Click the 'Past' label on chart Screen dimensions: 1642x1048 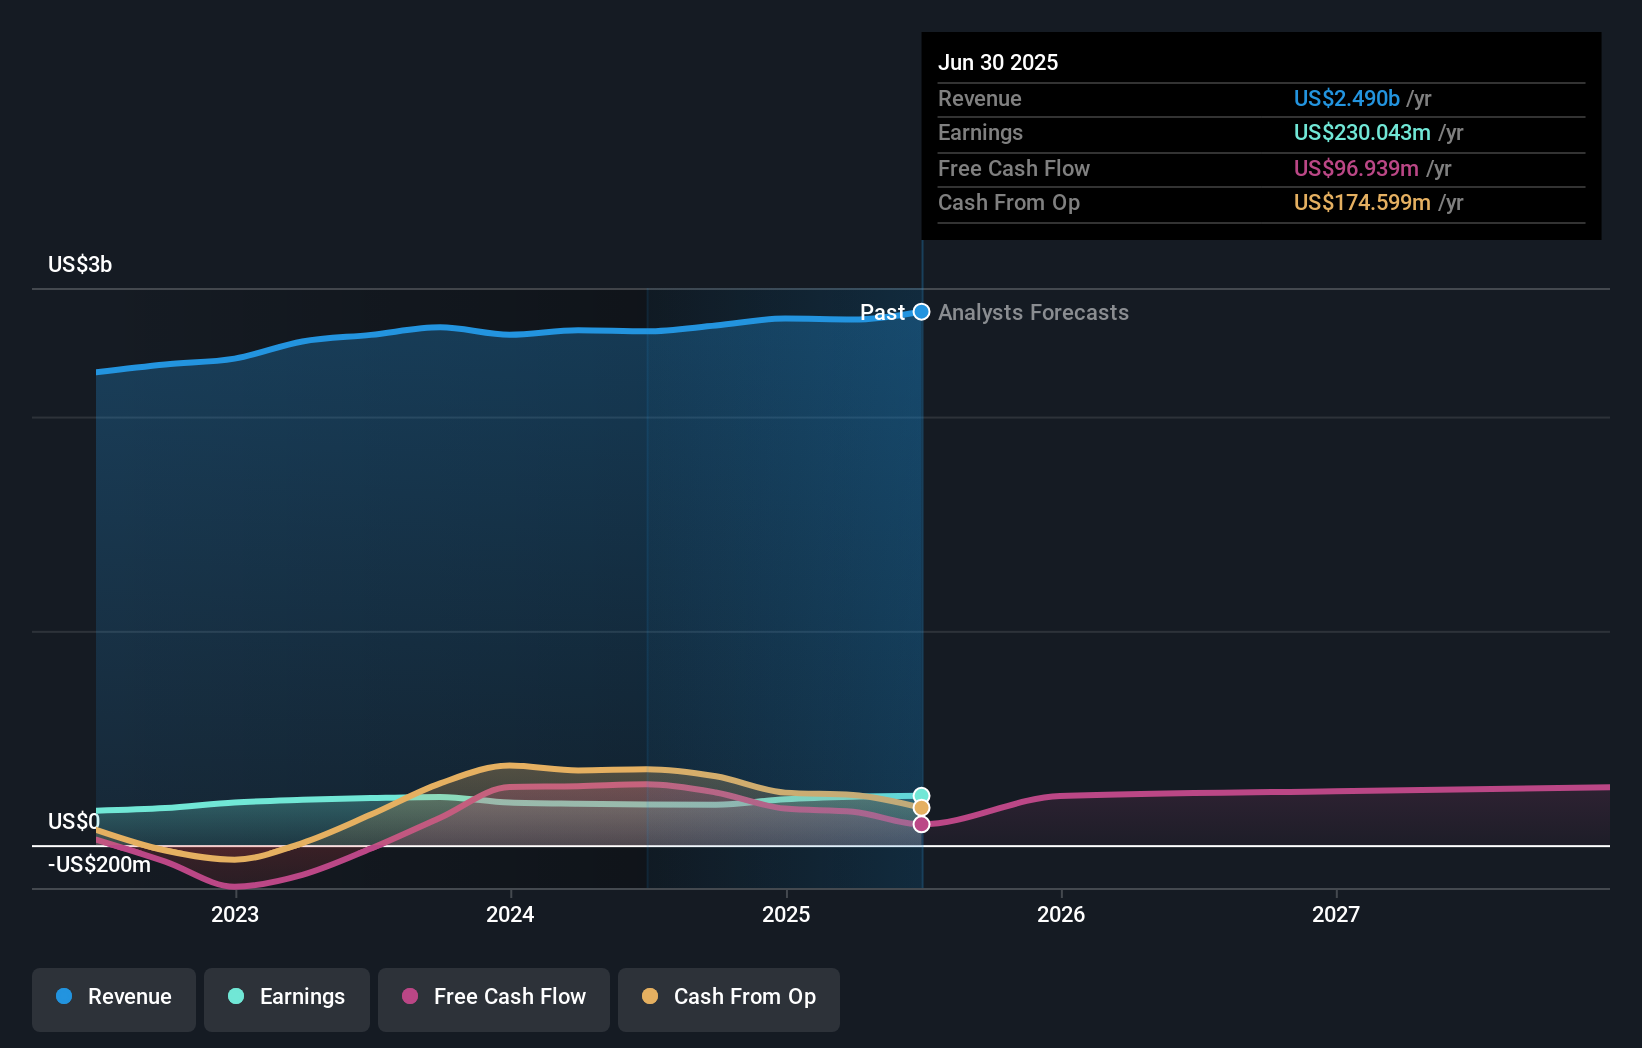pyautogui.click(x=881, y=313)
